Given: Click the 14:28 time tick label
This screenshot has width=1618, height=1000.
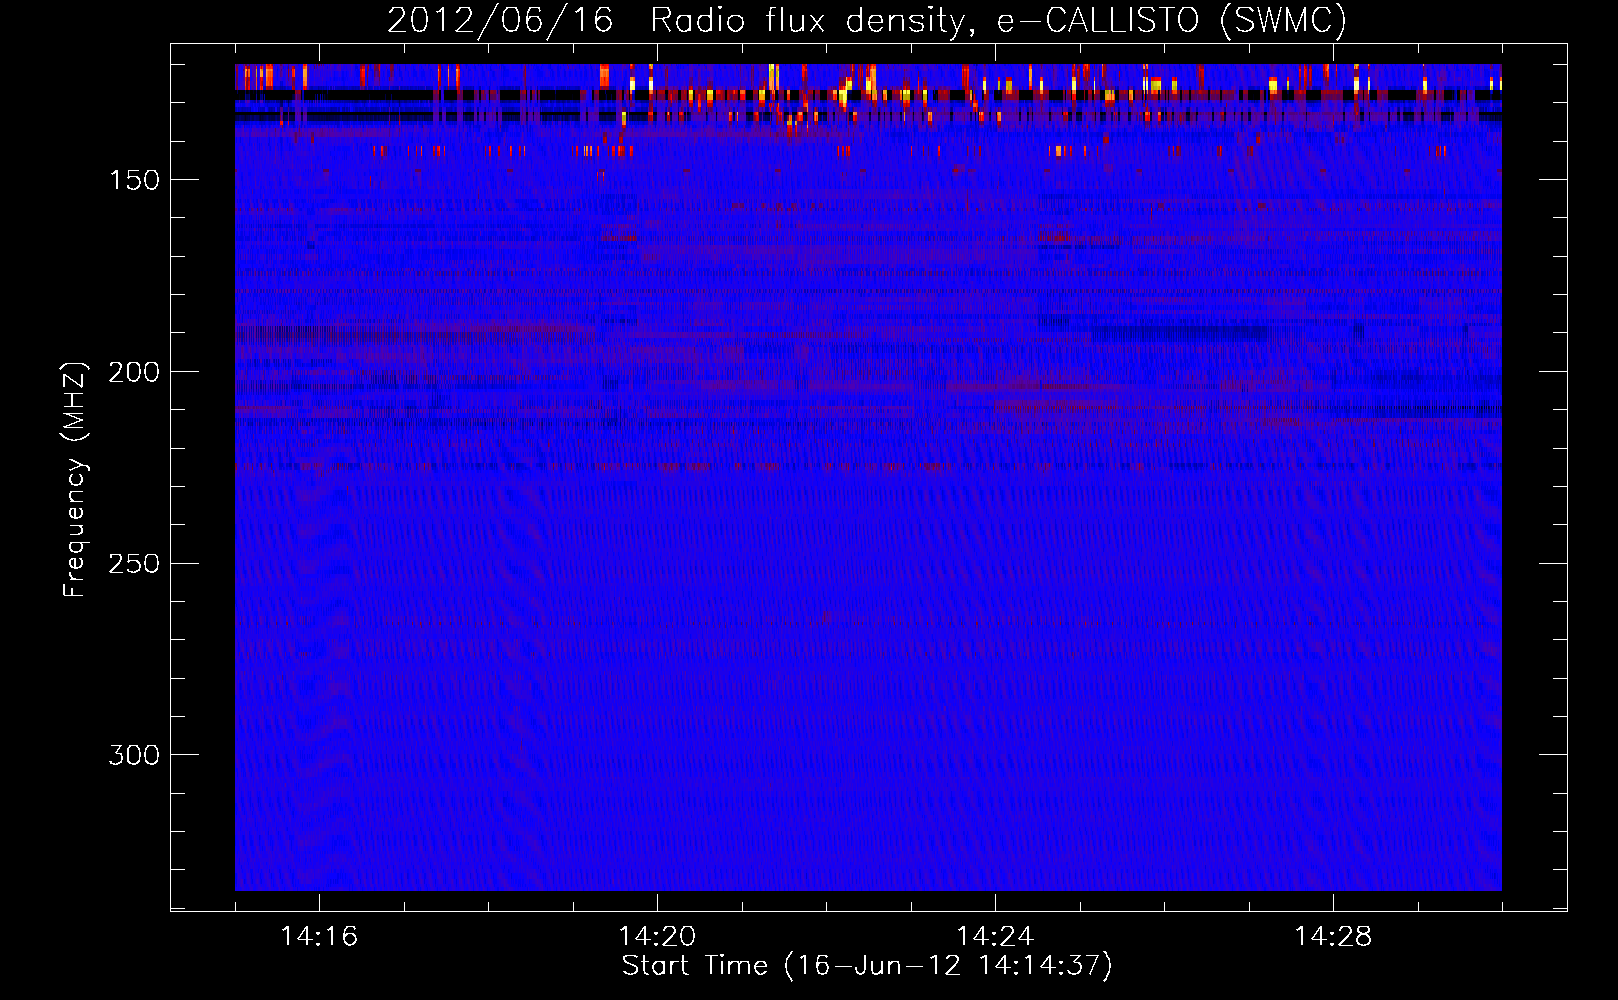Looking at the screenshot, I should pos(1333,937).
